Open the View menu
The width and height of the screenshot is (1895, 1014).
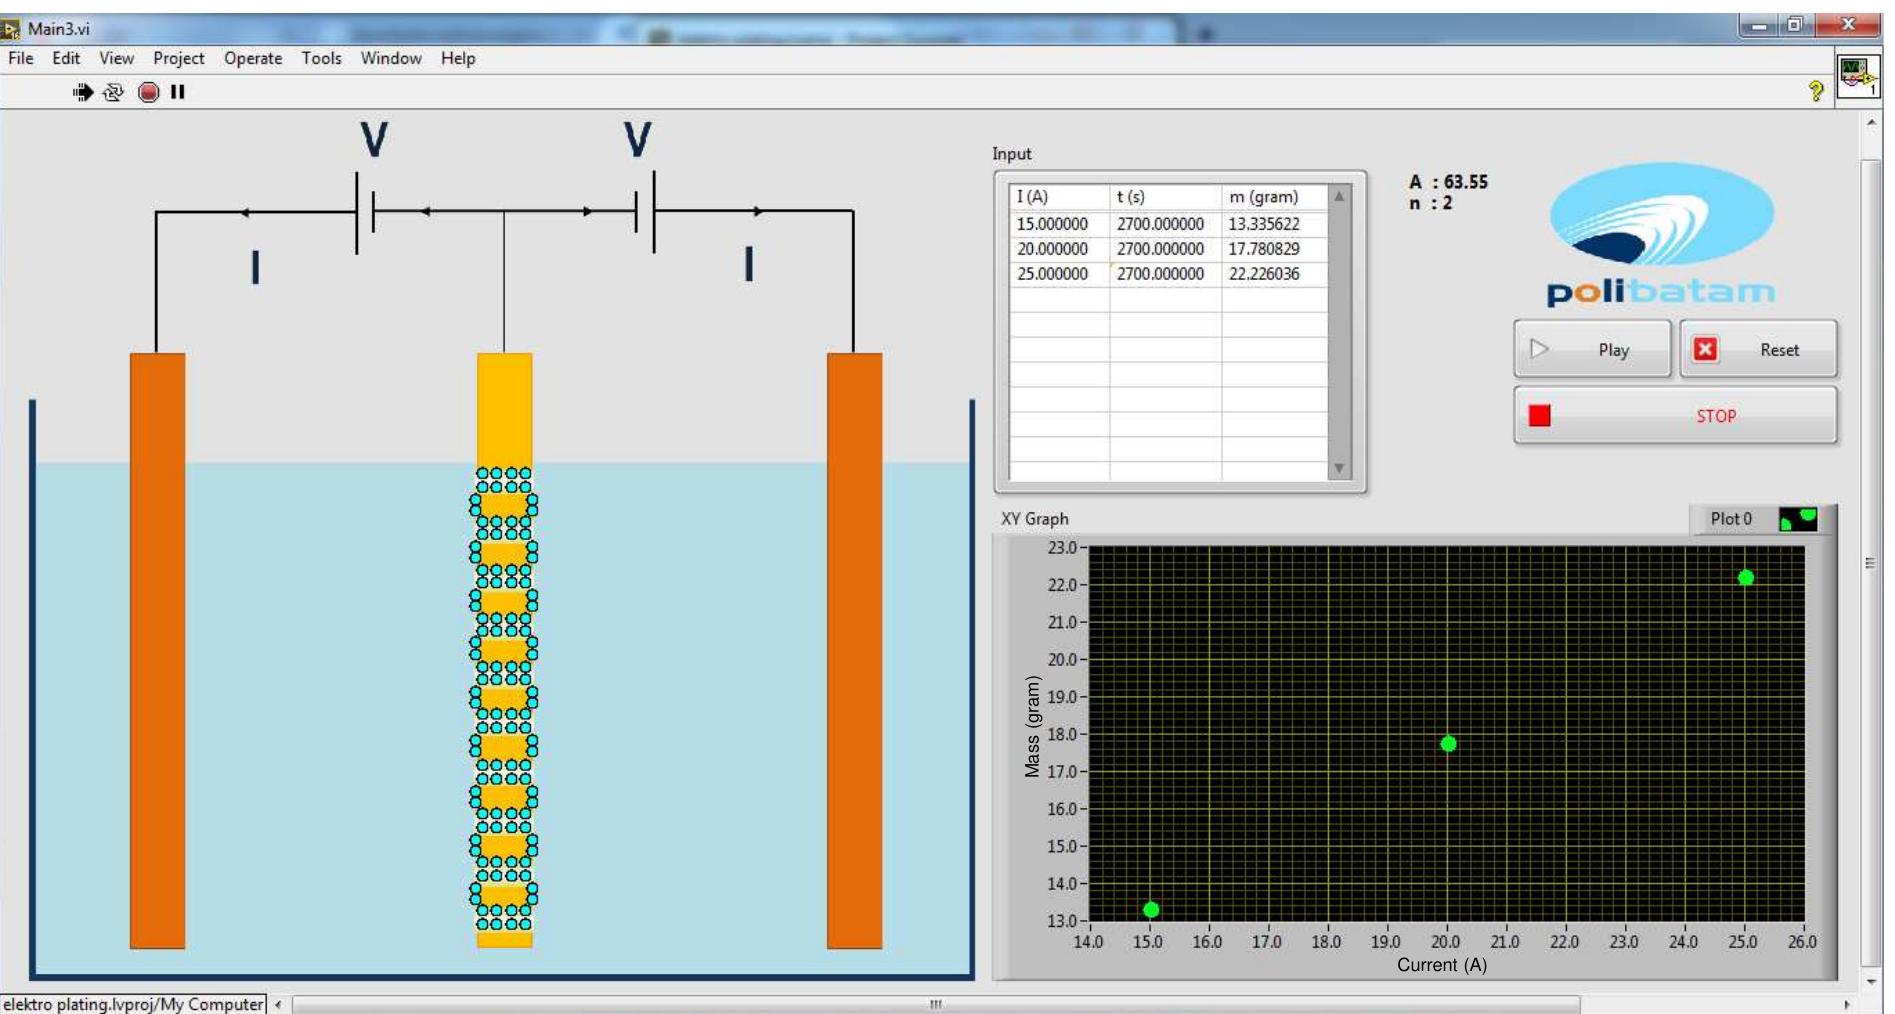click(x=116, y=58)
